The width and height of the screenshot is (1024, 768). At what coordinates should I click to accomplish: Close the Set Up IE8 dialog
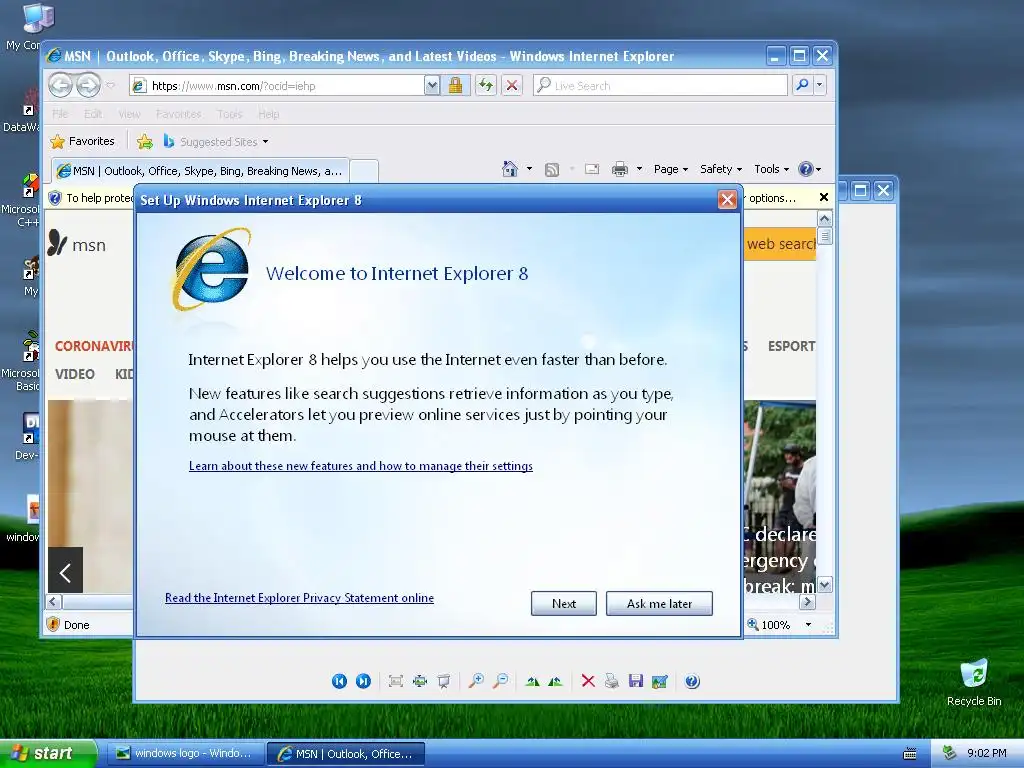click(x=727, y=200)
